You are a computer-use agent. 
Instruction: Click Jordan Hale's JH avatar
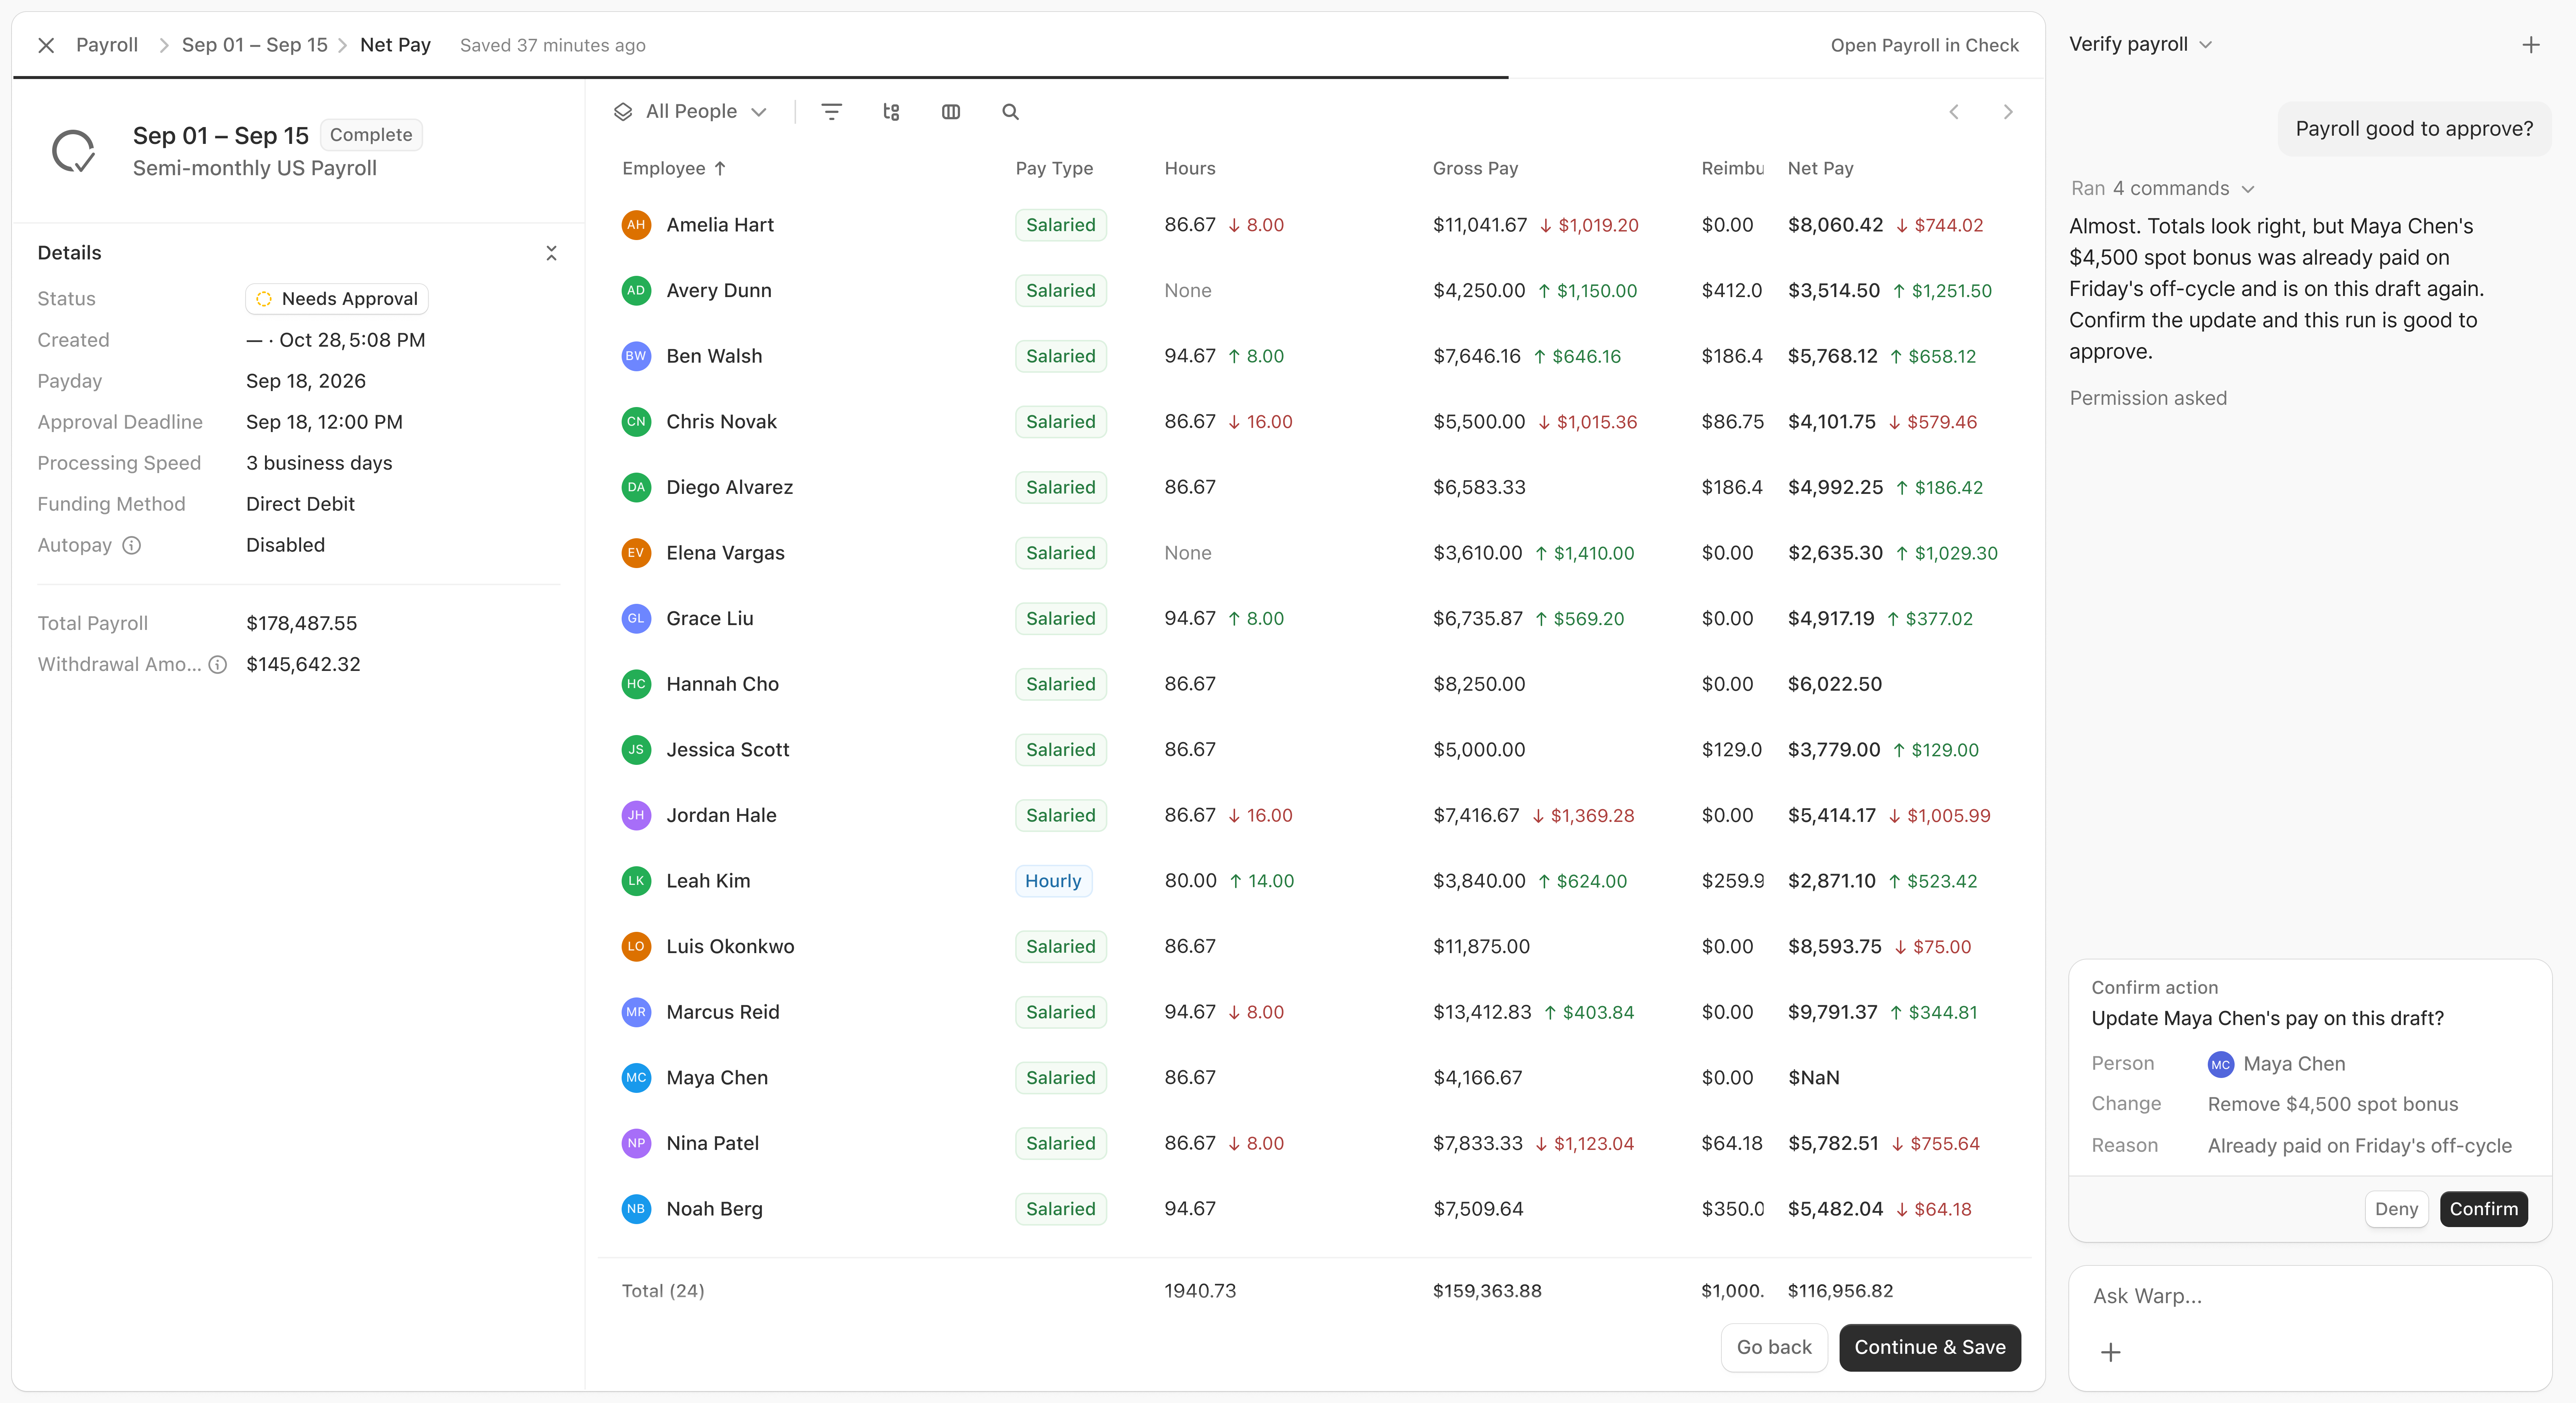[x=636, y=815]
